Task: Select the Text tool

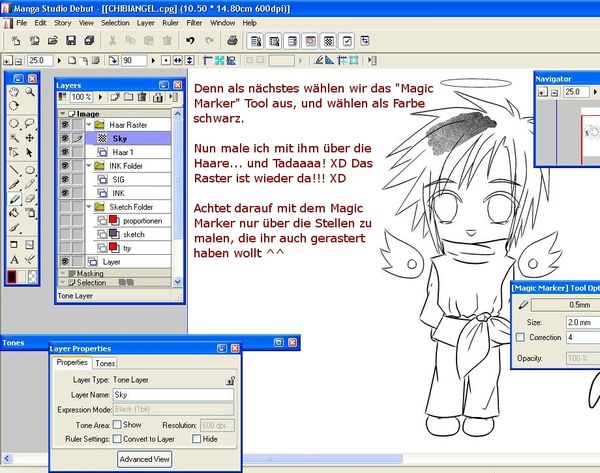Action: [x=14, y=260]
